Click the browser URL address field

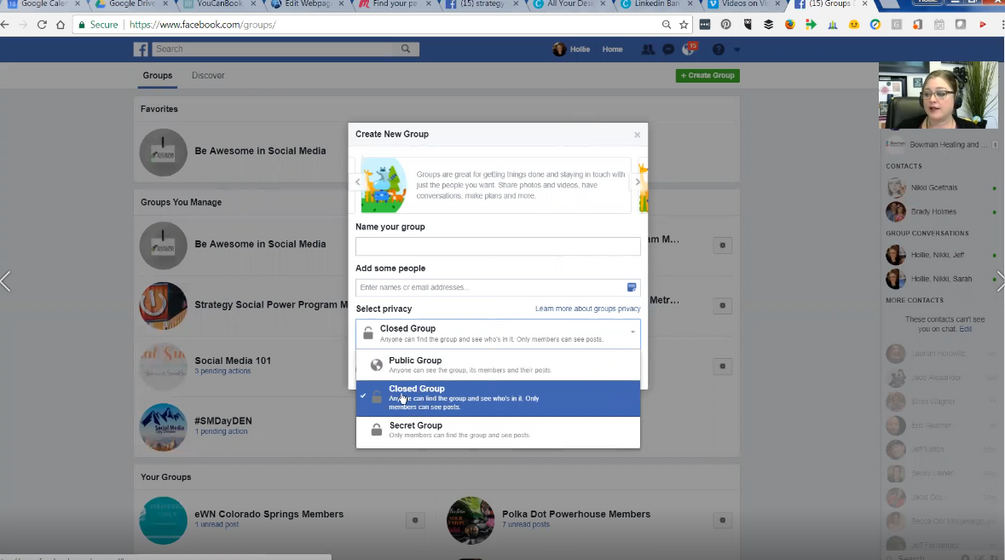(x=391, y=25)
